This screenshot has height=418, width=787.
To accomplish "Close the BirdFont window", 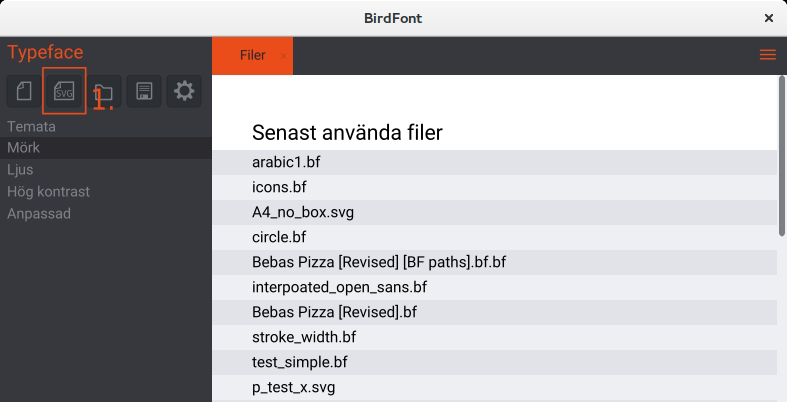I will tap(769, 18).
